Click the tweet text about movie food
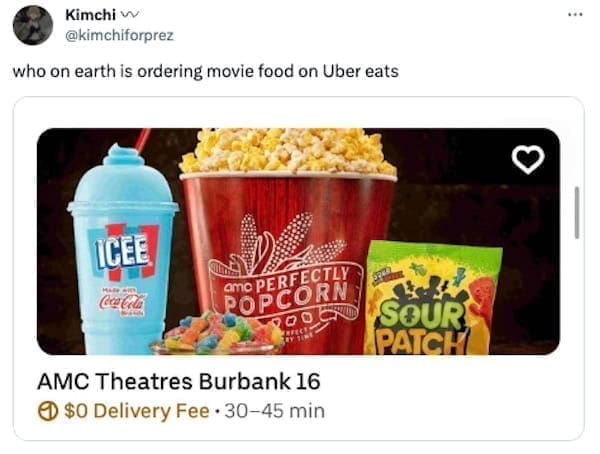The image size is (600, 454). click(x=205, y=72)
